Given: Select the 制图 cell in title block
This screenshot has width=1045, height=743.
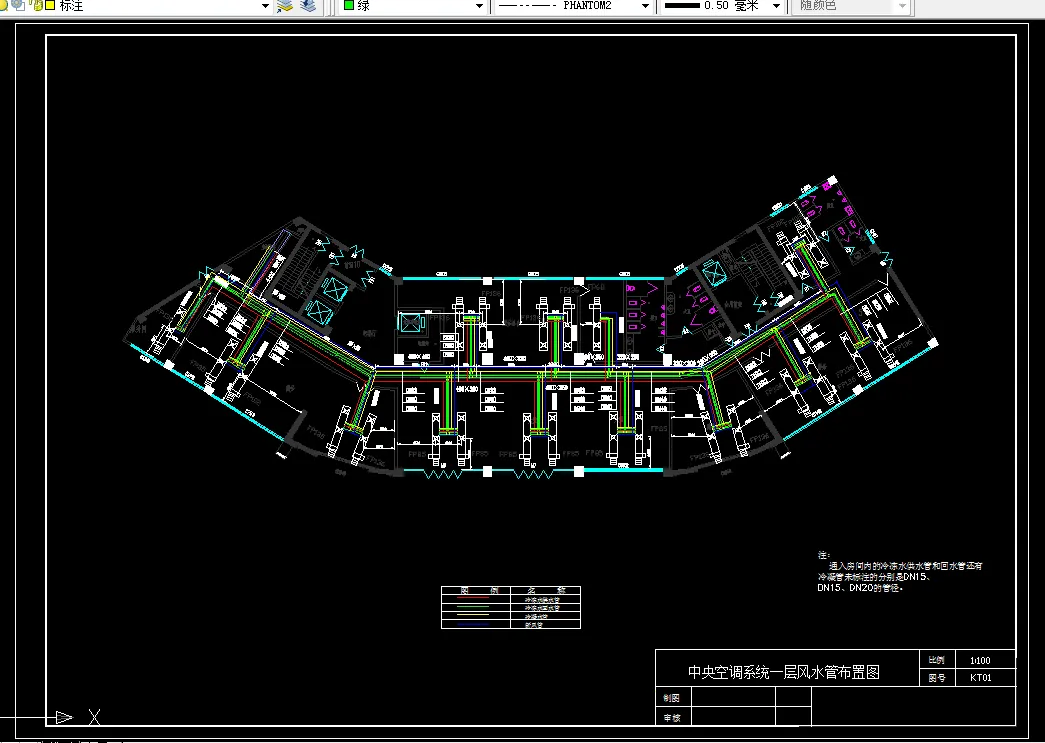Looking at the screenshot, I should point(672,698).
